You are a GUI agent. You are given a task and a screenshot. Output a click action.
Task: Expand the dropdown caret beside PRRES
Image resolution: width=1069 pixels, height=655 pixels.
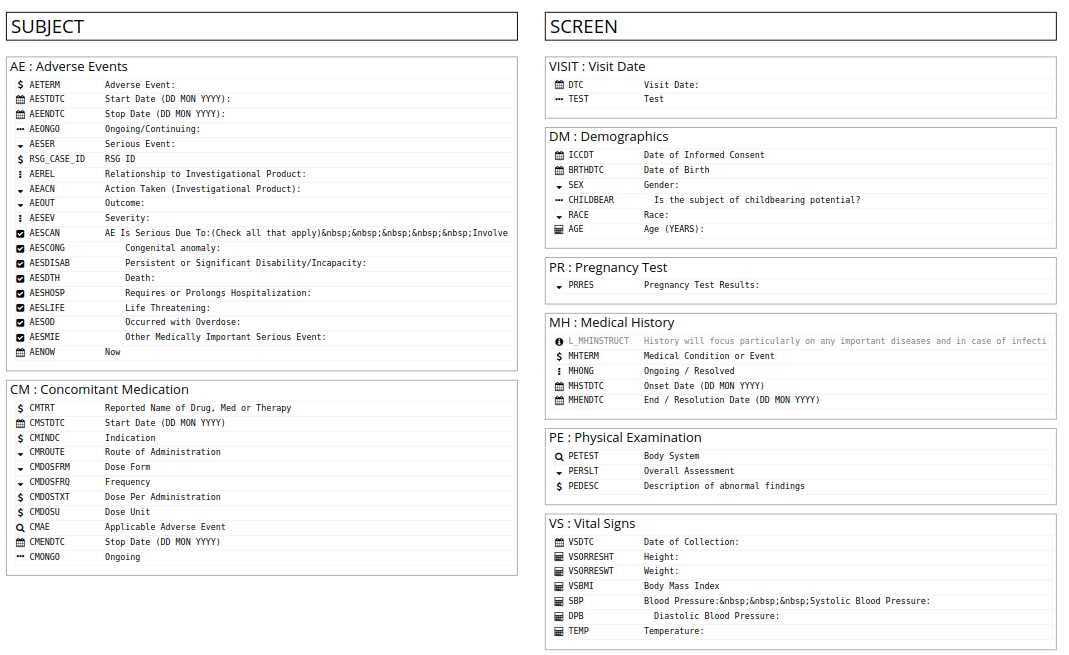tap(559, 287)
